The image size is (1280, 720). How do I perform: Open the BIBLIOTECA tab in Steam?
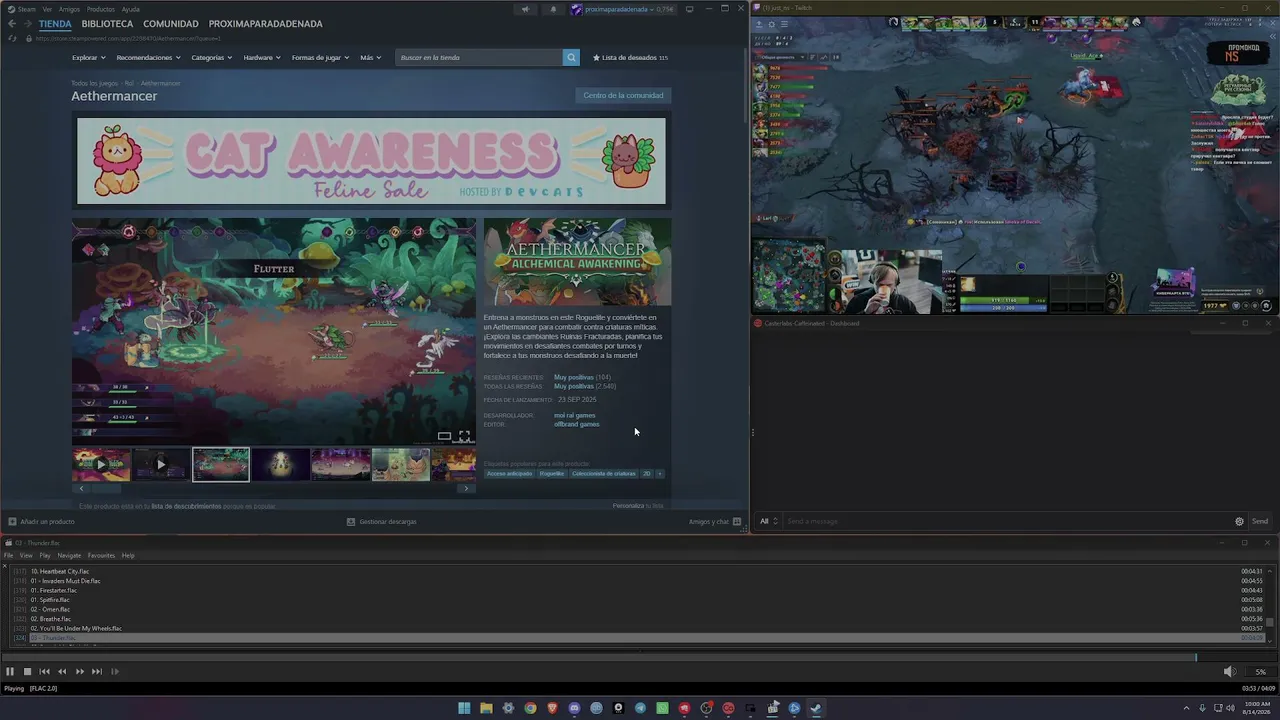click(107, 24)
